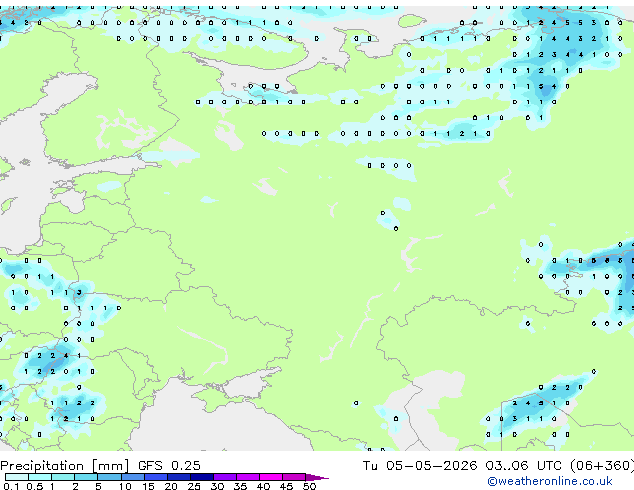Image resolution: width=634 pixels, height=490 pixels.
Task: Select the 0.5–1 mm legend color
Action: click(x=40, y=477)
